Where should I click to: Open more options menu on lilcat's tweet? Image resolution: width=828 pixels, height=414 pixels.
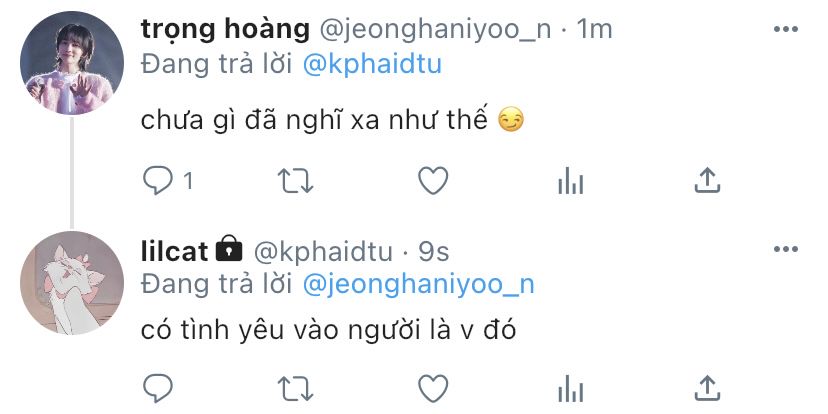pyautogui.click(x=786, y=249)
